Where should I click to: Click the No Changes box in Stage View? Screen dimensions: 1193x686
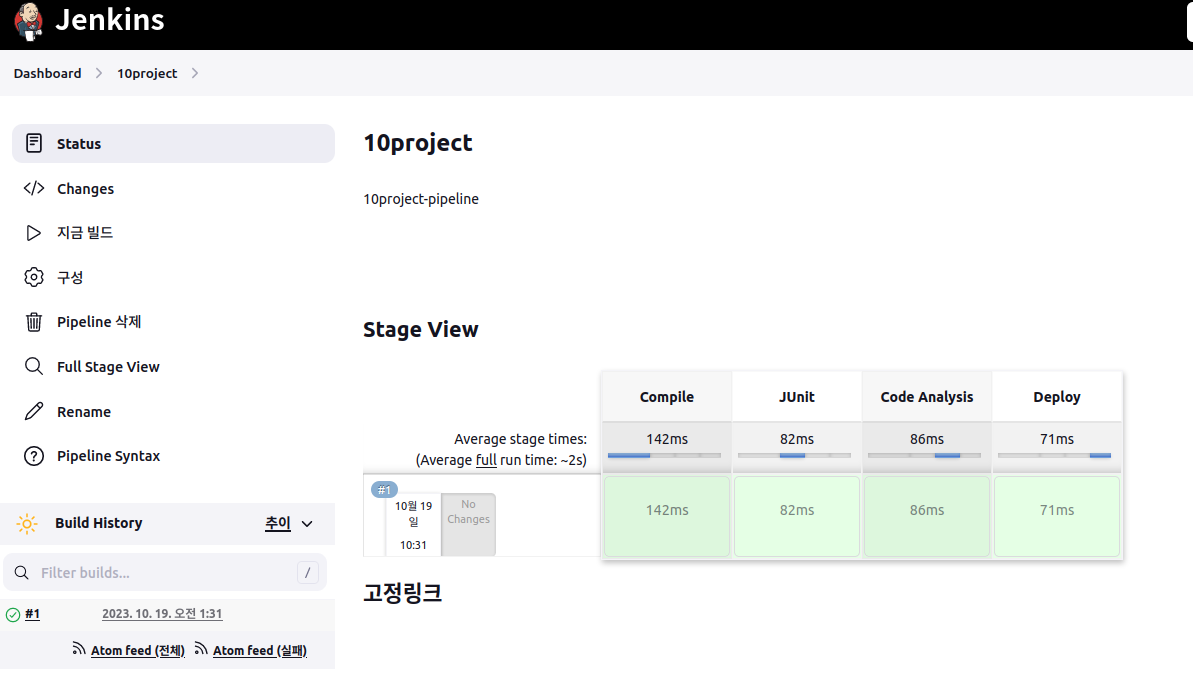(469, 524)
